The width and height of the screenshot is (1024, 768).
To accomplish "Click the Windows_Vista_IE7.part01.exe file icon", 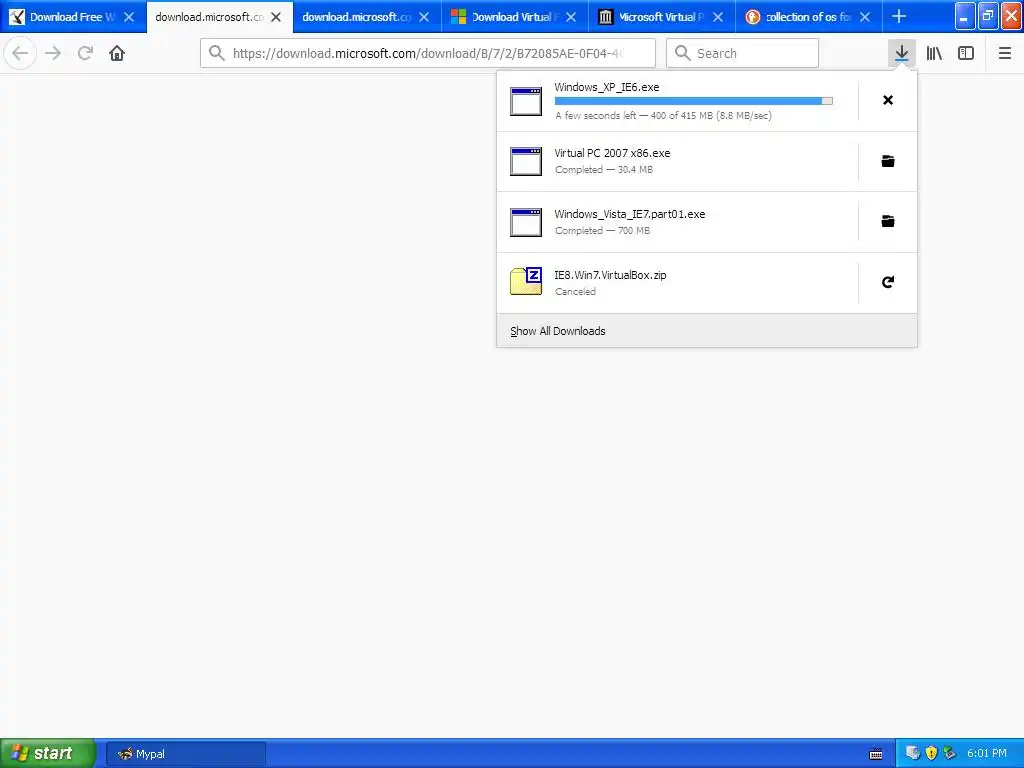I will tap(526, 222).
